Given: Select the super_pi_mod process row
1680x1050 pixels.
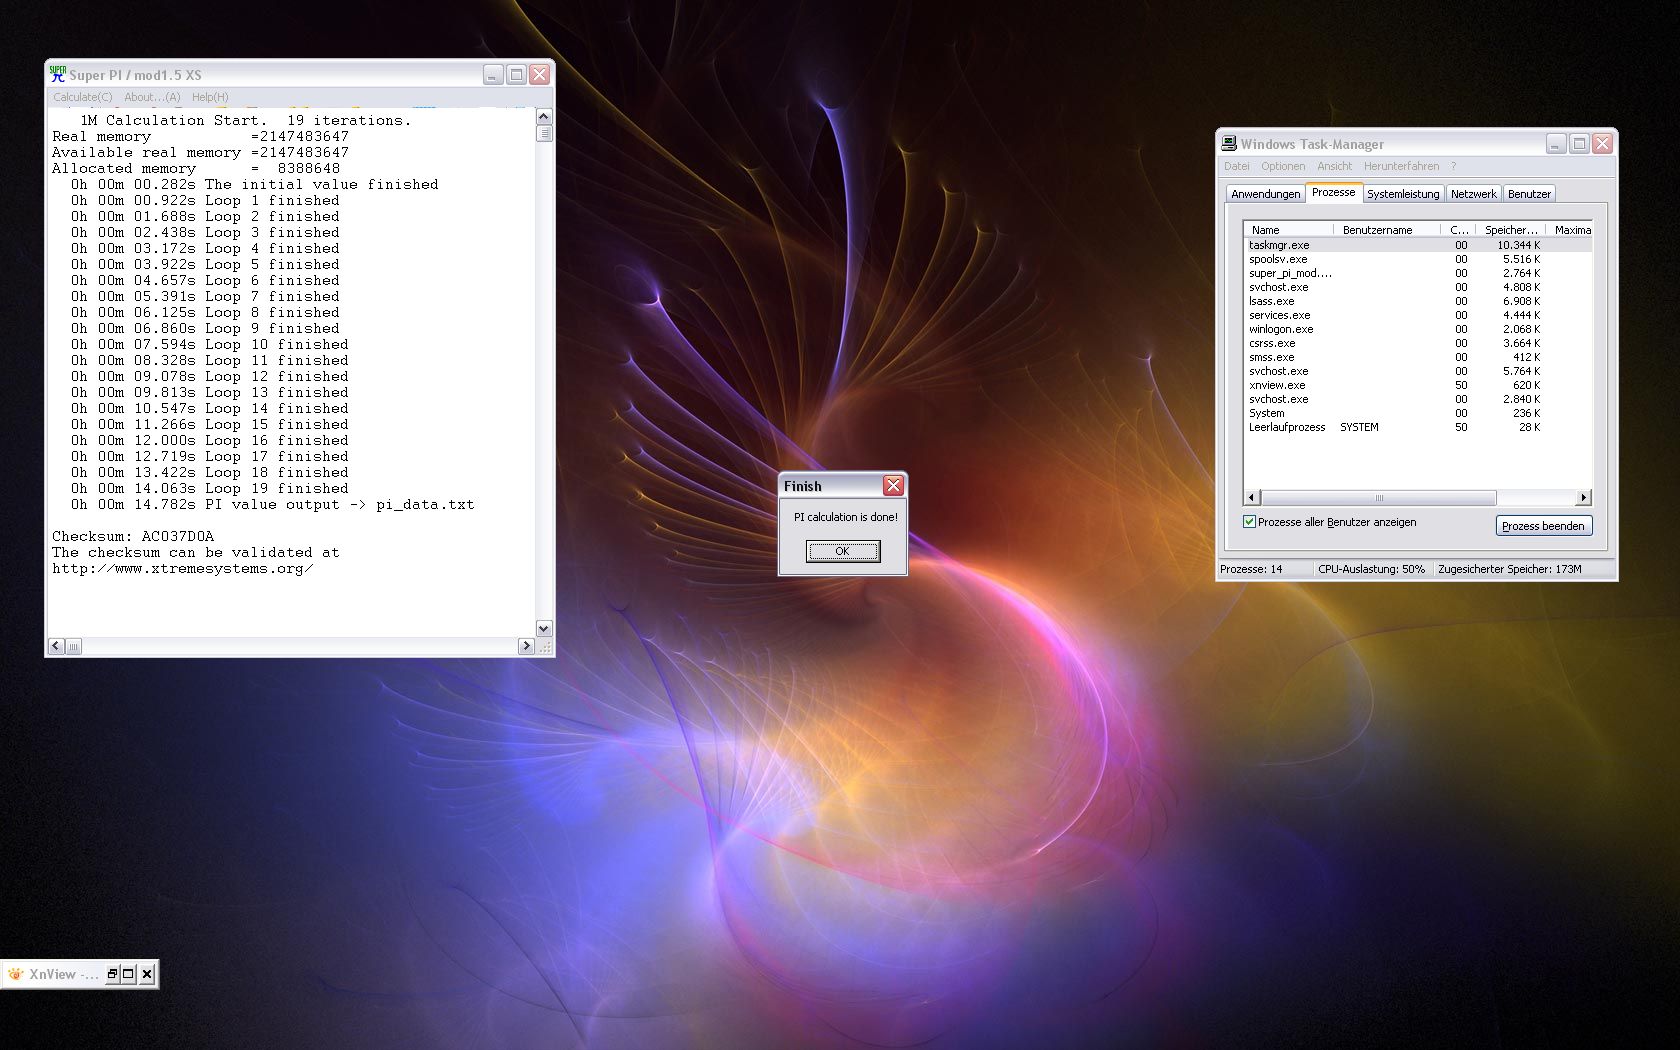Looking at the screenshot, I should 1417,273.
